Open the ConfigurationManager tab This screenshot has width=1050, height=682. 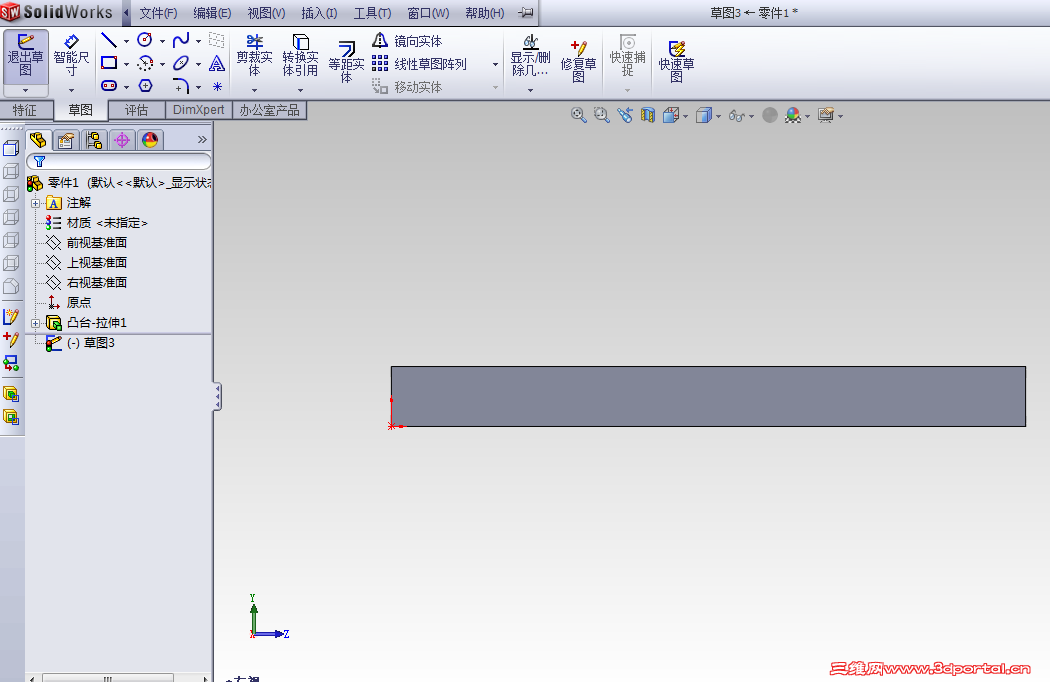94,140
